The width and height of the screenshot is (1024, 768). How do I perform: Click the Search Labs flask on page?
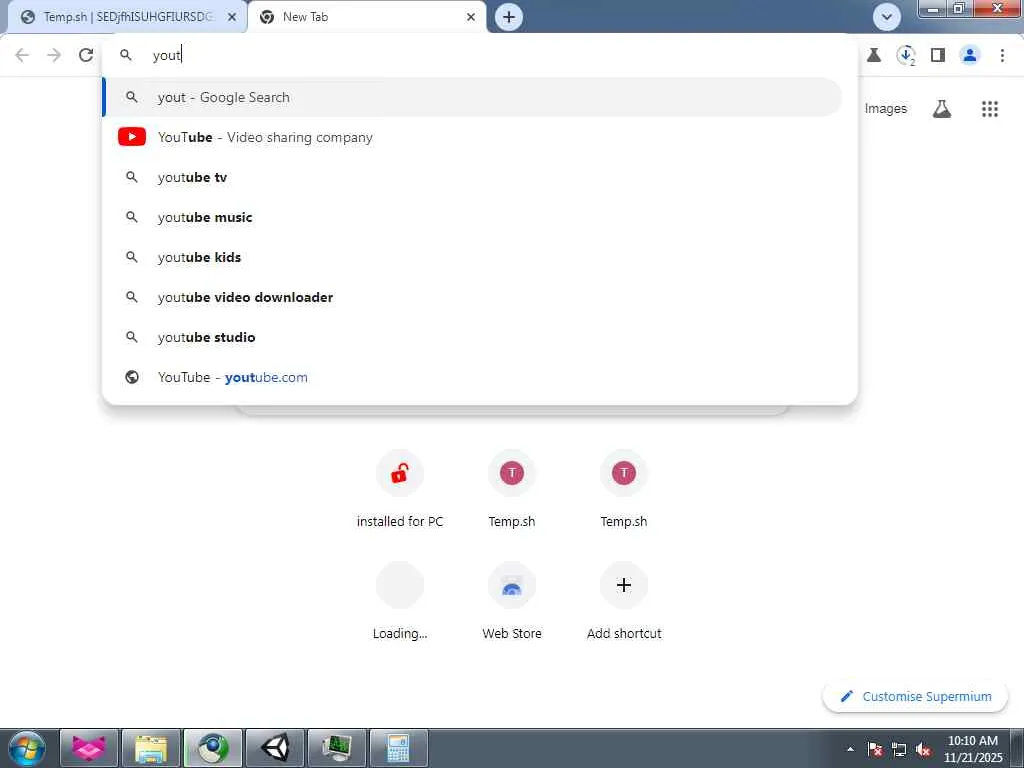(x=942, y=109)
